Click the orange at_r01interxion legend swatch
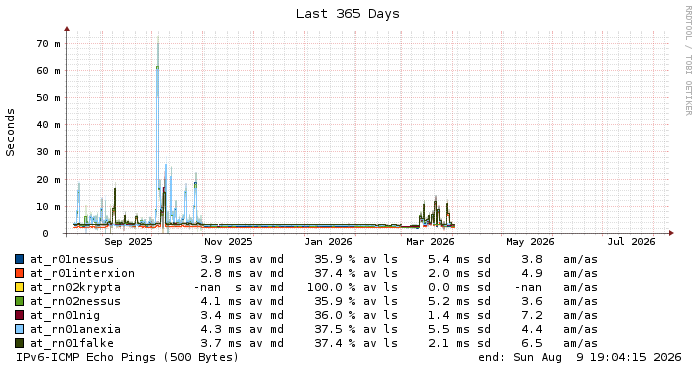The width and height of the screenshot is (697, 371). click(x=20, y=273)
